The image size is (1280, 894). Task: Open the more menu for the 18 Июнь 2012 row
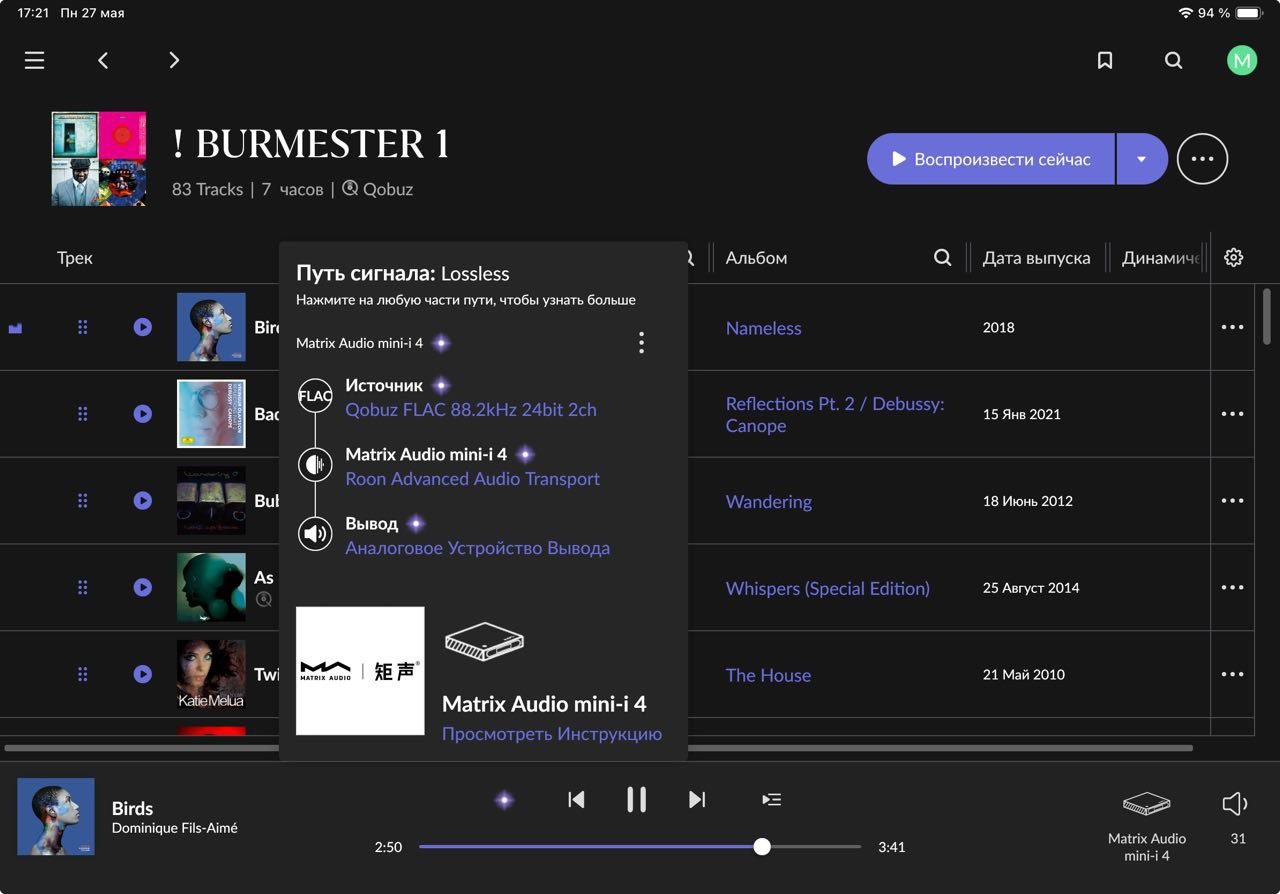1232,501
